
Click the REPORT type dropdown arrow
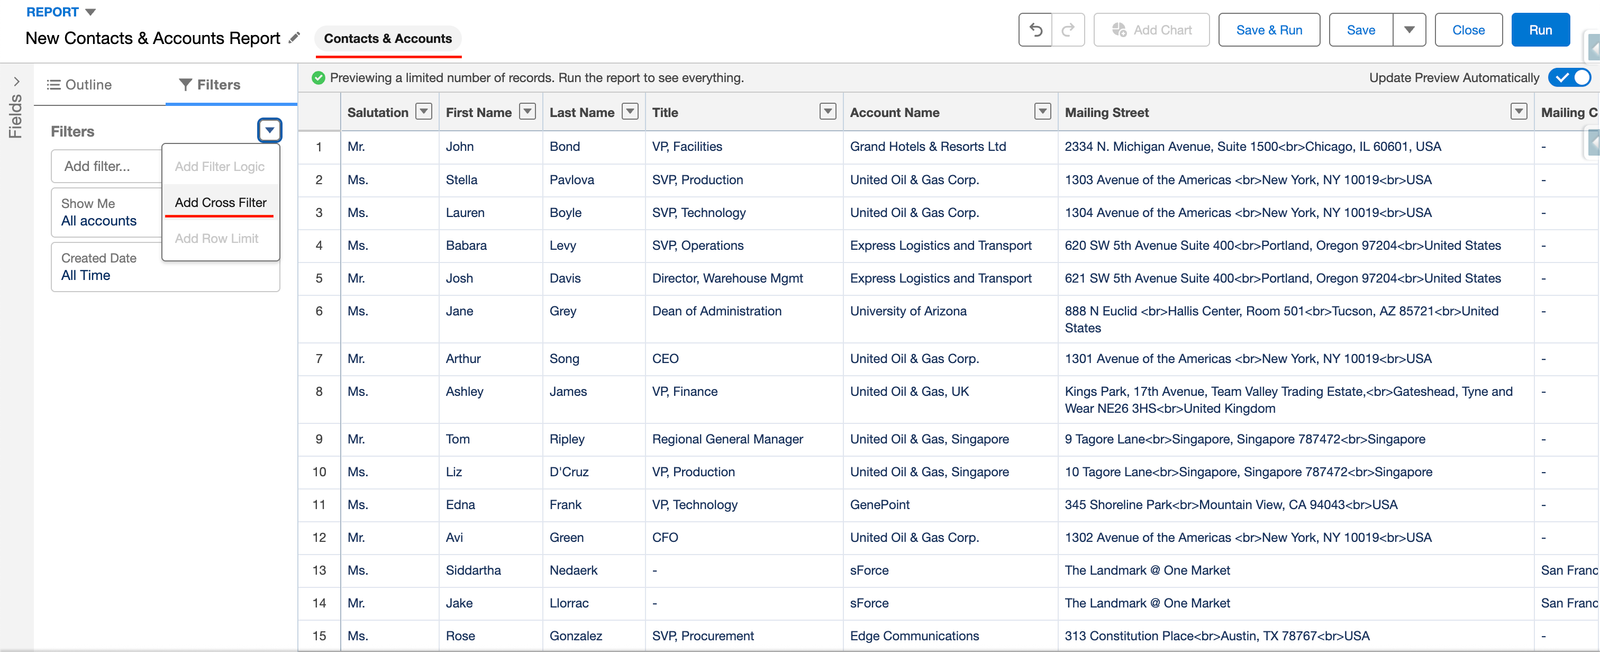click(x=91, y=12)
